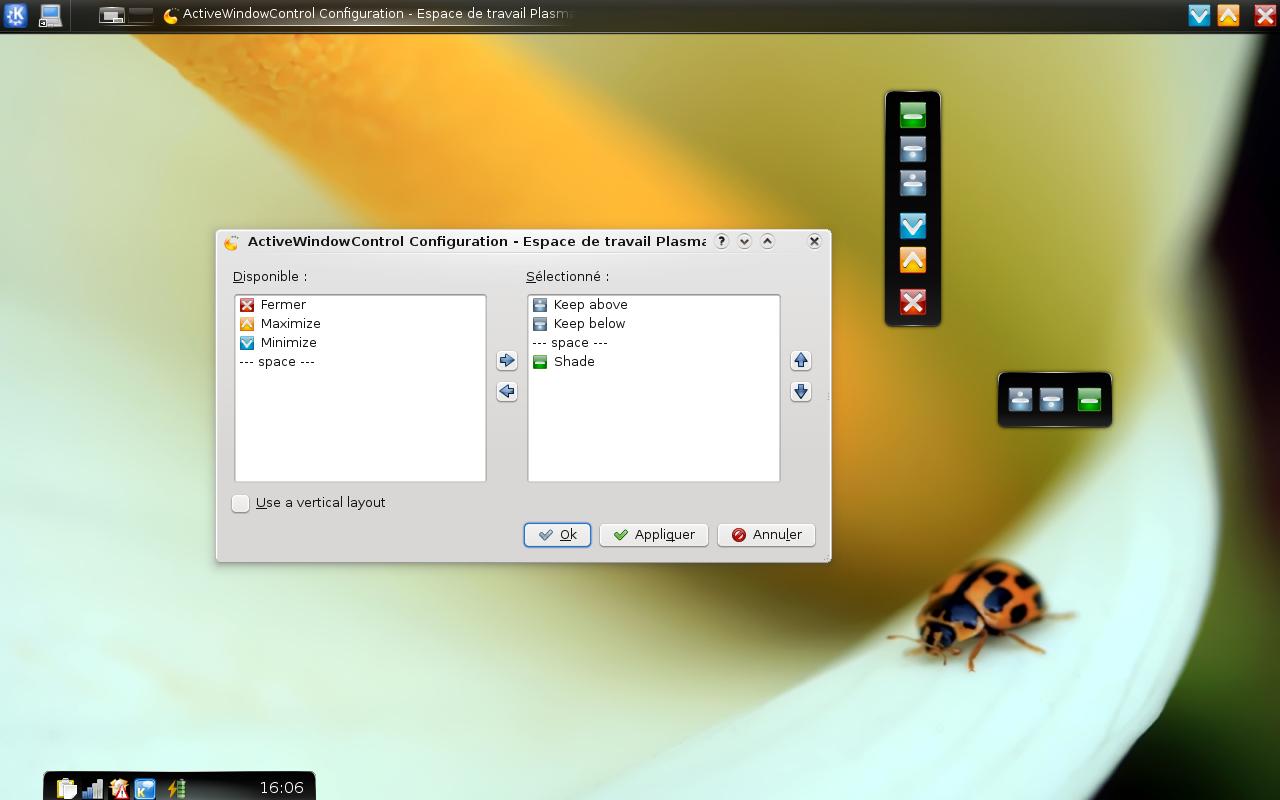Open the package update warning tray icon
The image size is (1280, 800).
(x=120, y=788)
